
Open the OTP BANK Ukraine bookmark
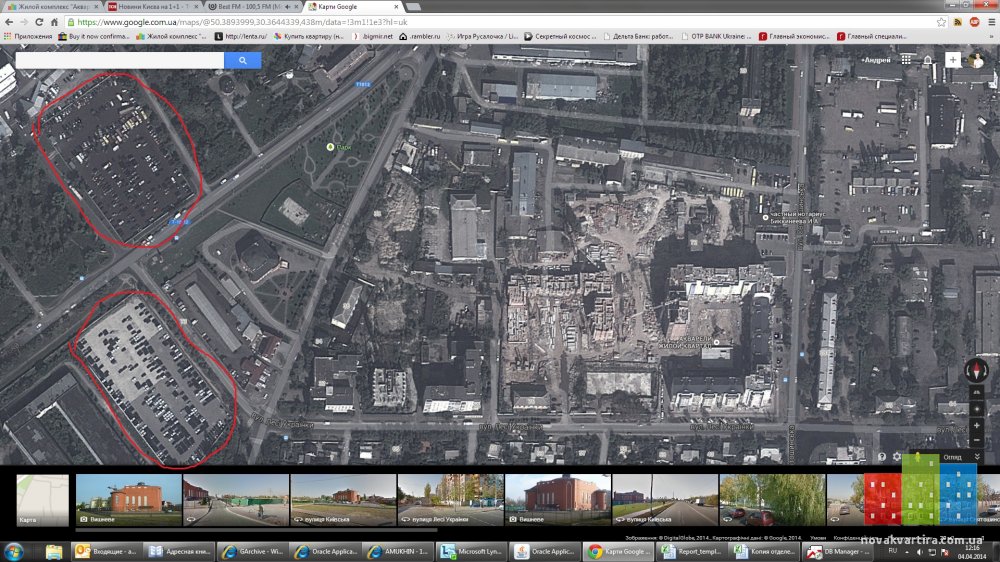click(716, 36)
